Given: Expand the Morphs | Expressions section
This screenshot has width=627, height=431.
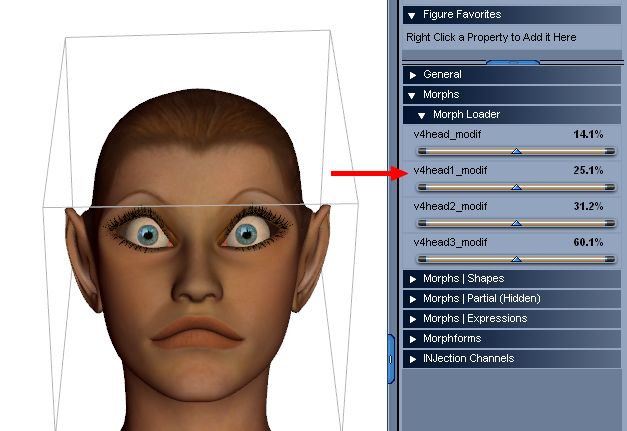Looking at the screenshot, I should [413, 319].
